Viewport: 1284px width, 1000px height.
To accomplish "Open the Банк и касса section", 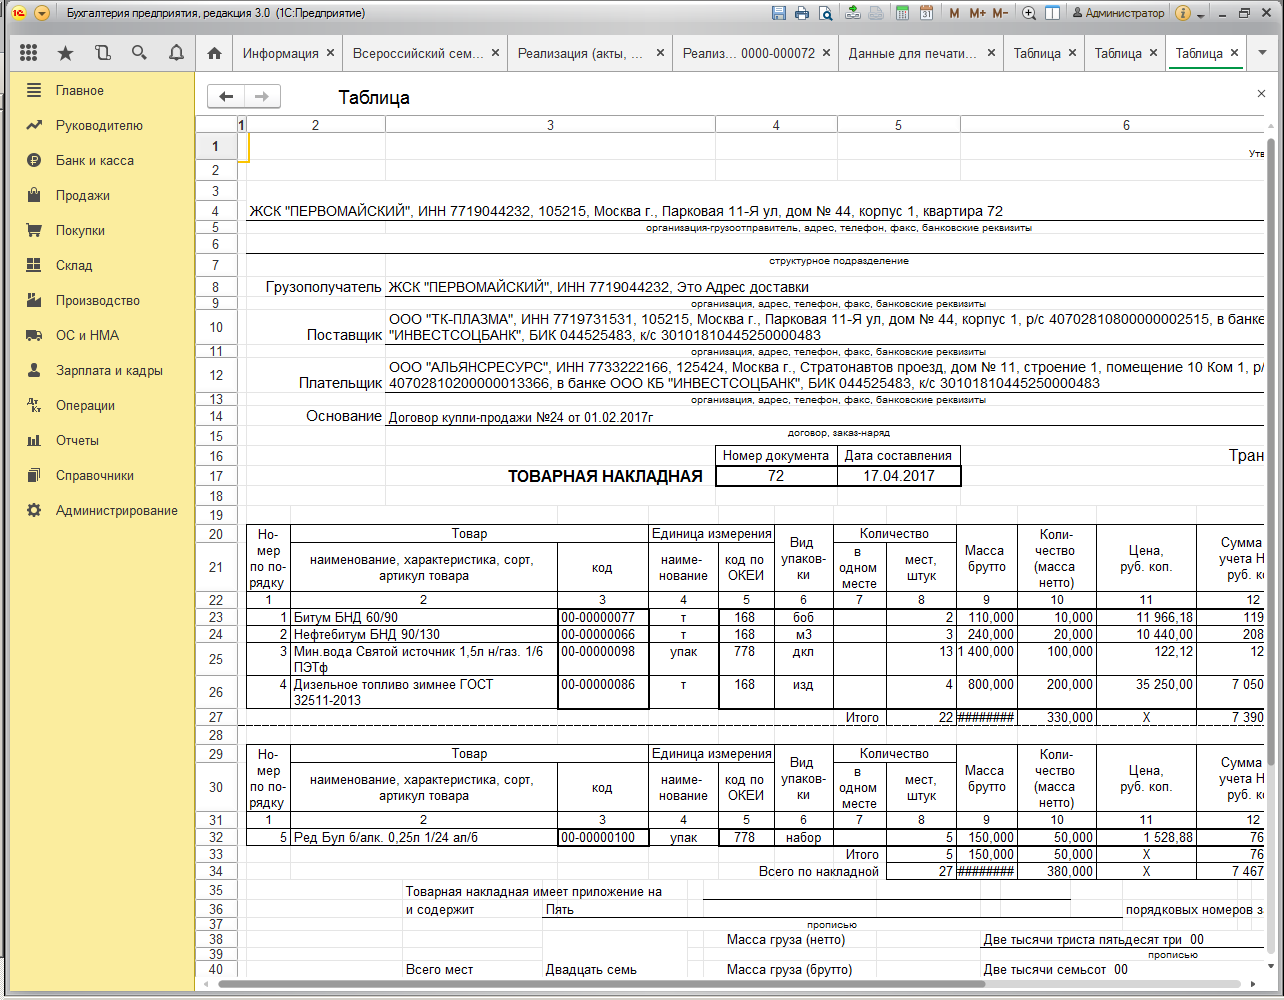I will point(95,160).
